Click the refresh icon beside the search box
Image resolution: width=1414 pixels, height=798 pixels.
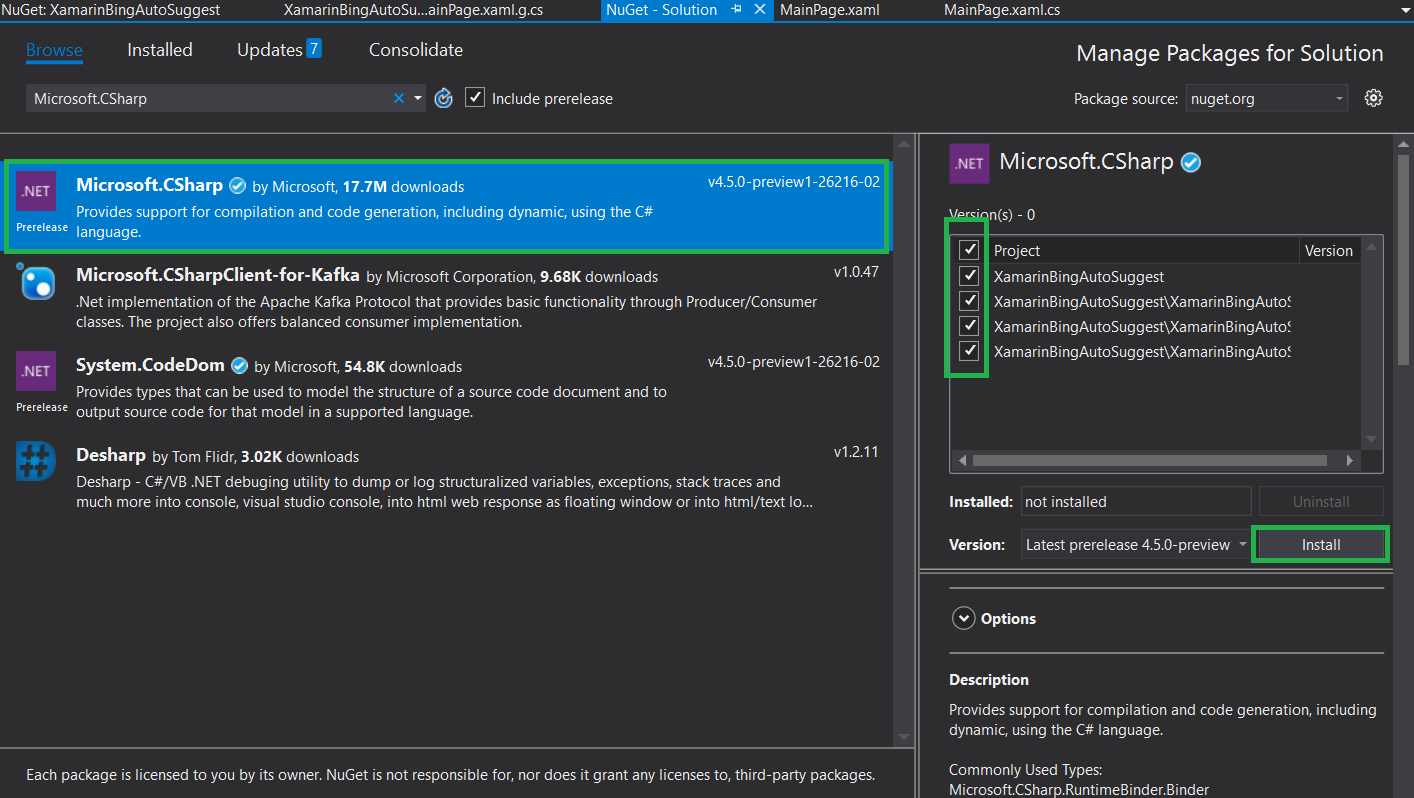pyautogui.click(x=444, y=98)
